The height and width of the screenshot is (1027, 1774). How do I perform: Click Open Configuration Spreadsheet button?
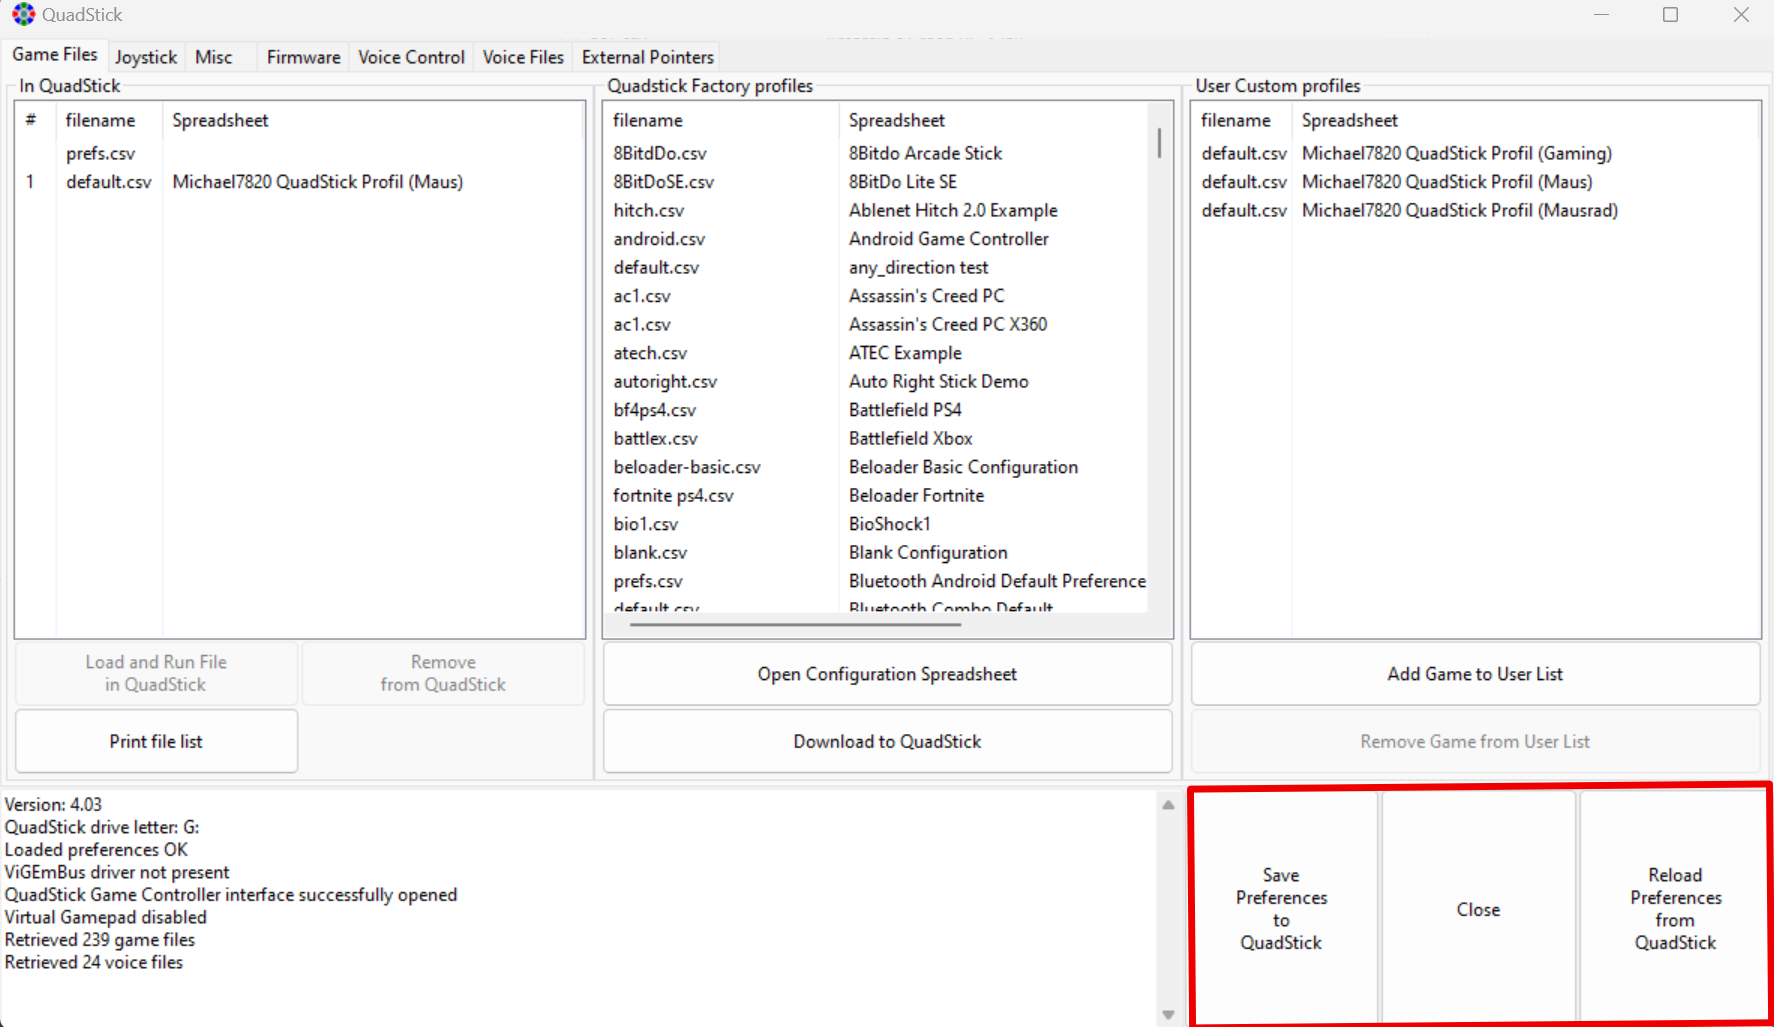click(887, 674)
